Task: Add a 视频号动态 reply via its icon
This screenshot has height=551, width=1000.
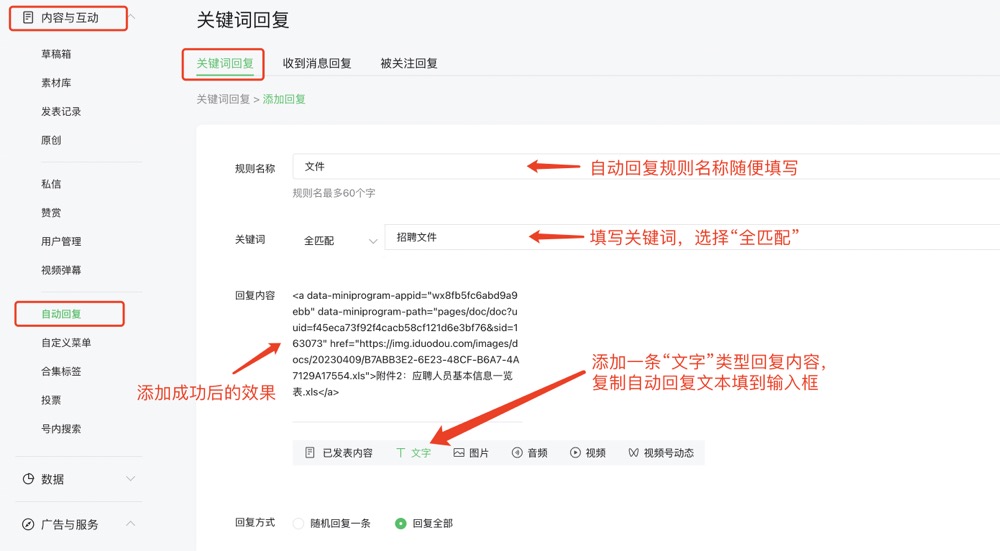Action: [x=633, y=453]
